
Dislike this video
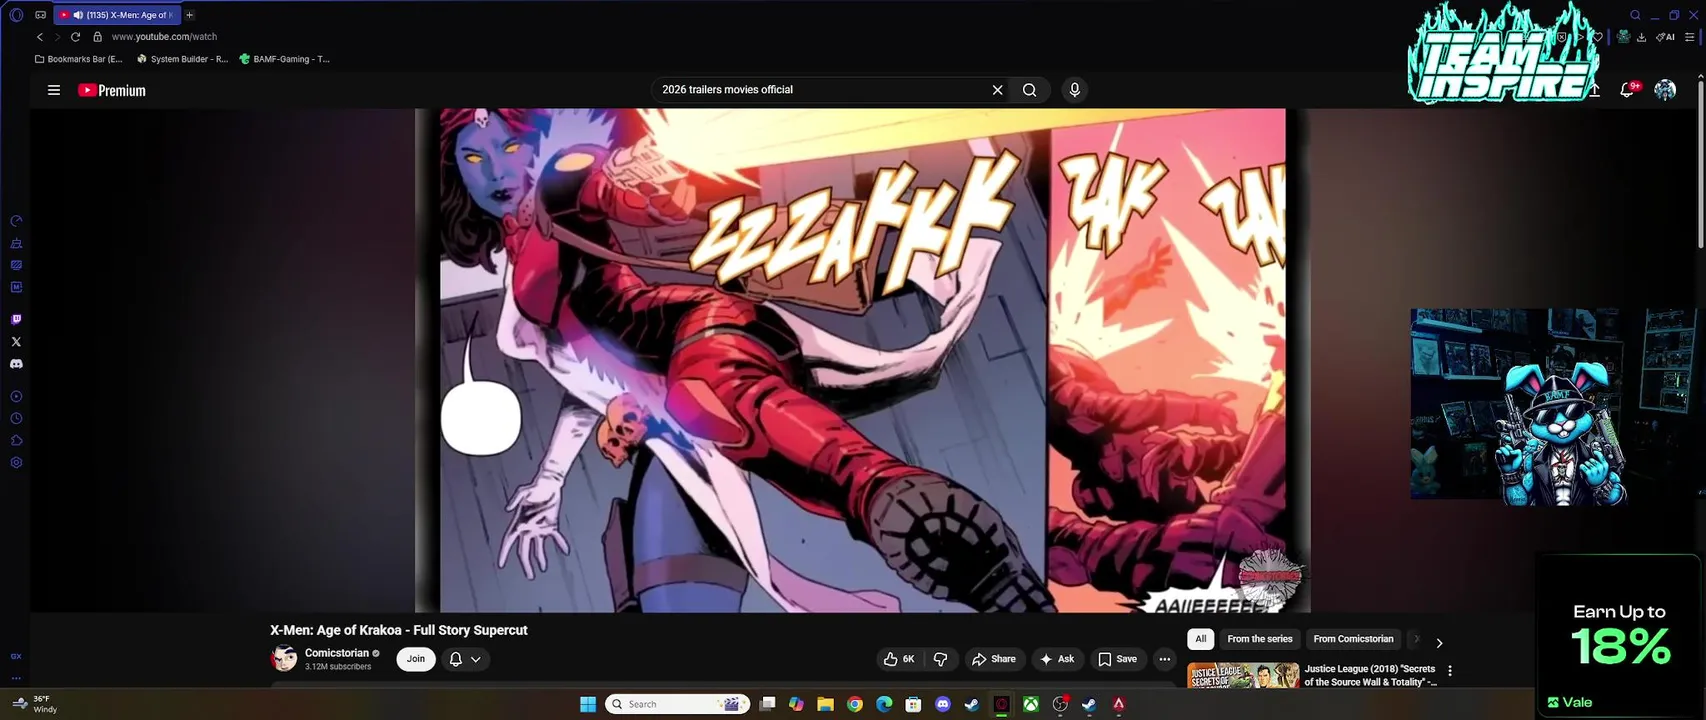tap(940, 659)
